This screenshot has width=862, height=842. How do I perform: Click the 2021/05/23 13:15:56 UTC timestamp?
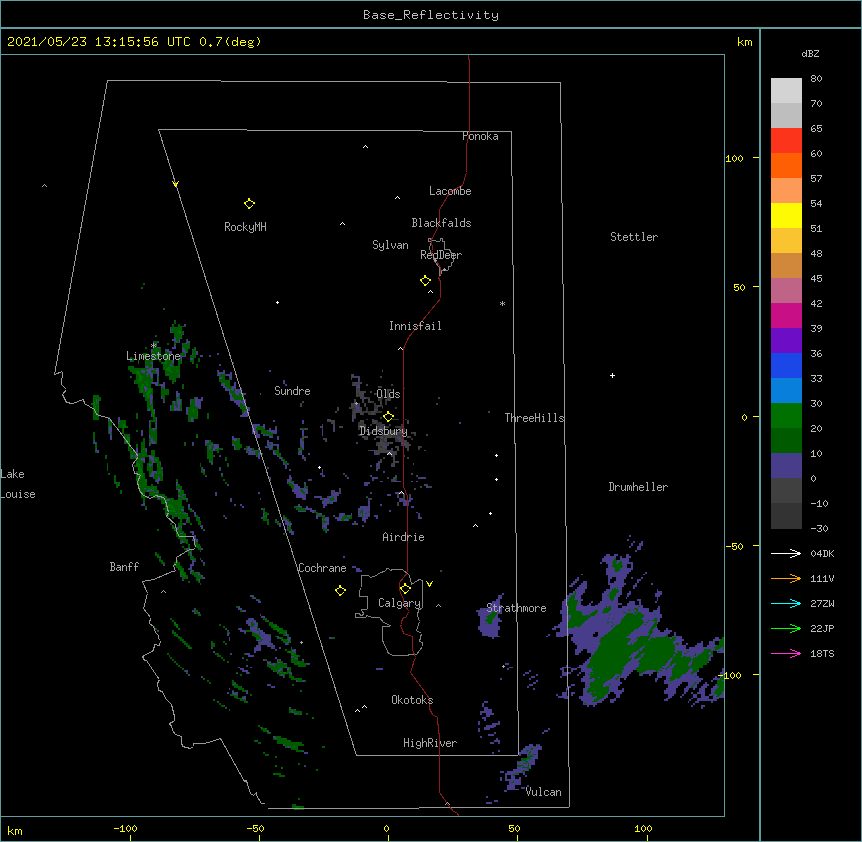[99, 42]
